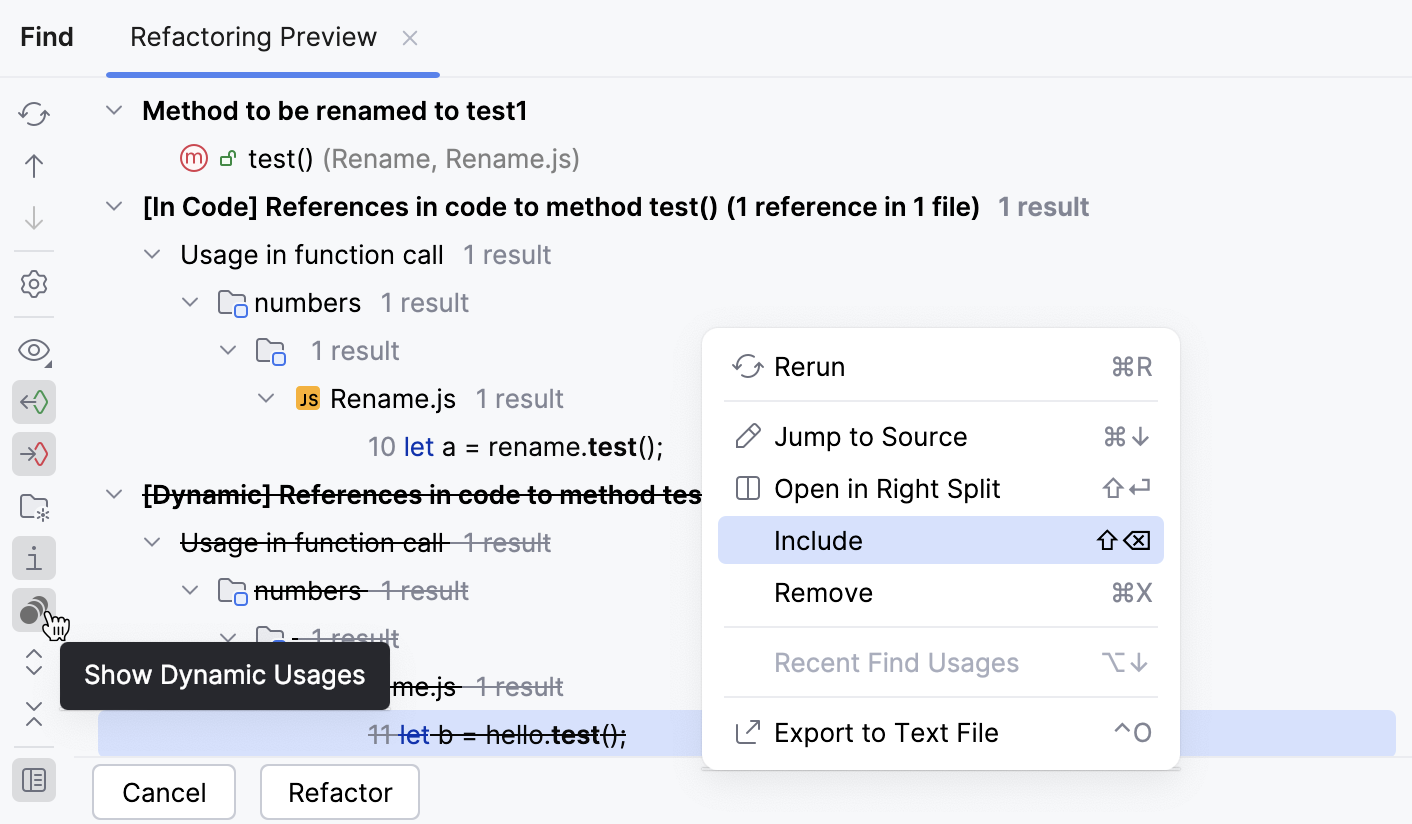Image resolution: width=1412 pixels, height=824 pixels.
Task: Rerun the refactoring search
Action: (33, 114)
